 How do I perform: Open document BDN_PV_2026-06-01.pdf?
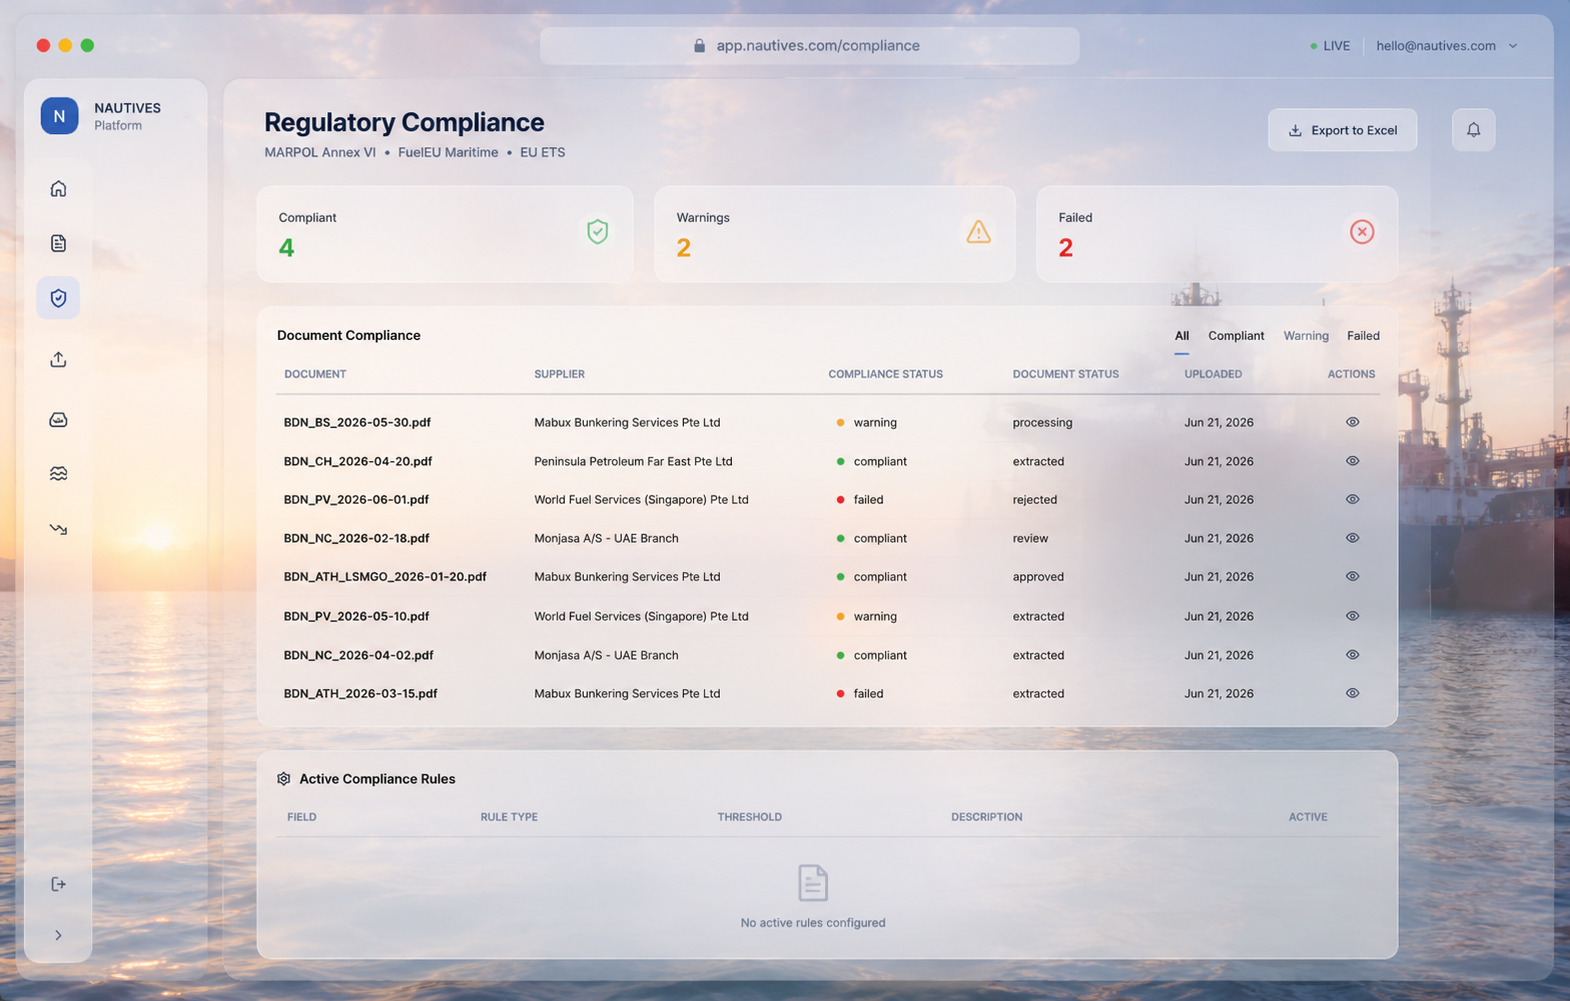356,499
